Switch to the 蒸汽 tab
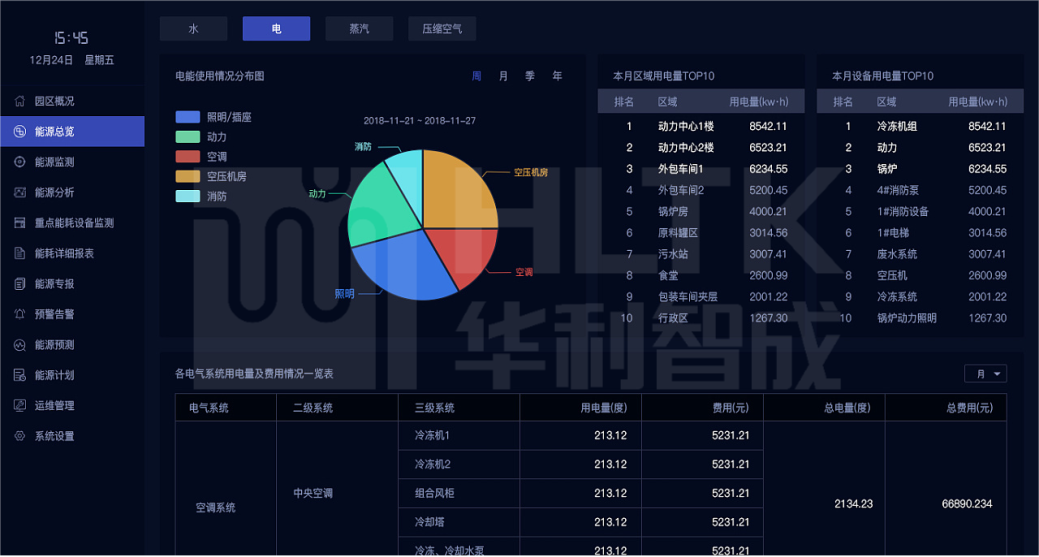 [x=359, y=29]
